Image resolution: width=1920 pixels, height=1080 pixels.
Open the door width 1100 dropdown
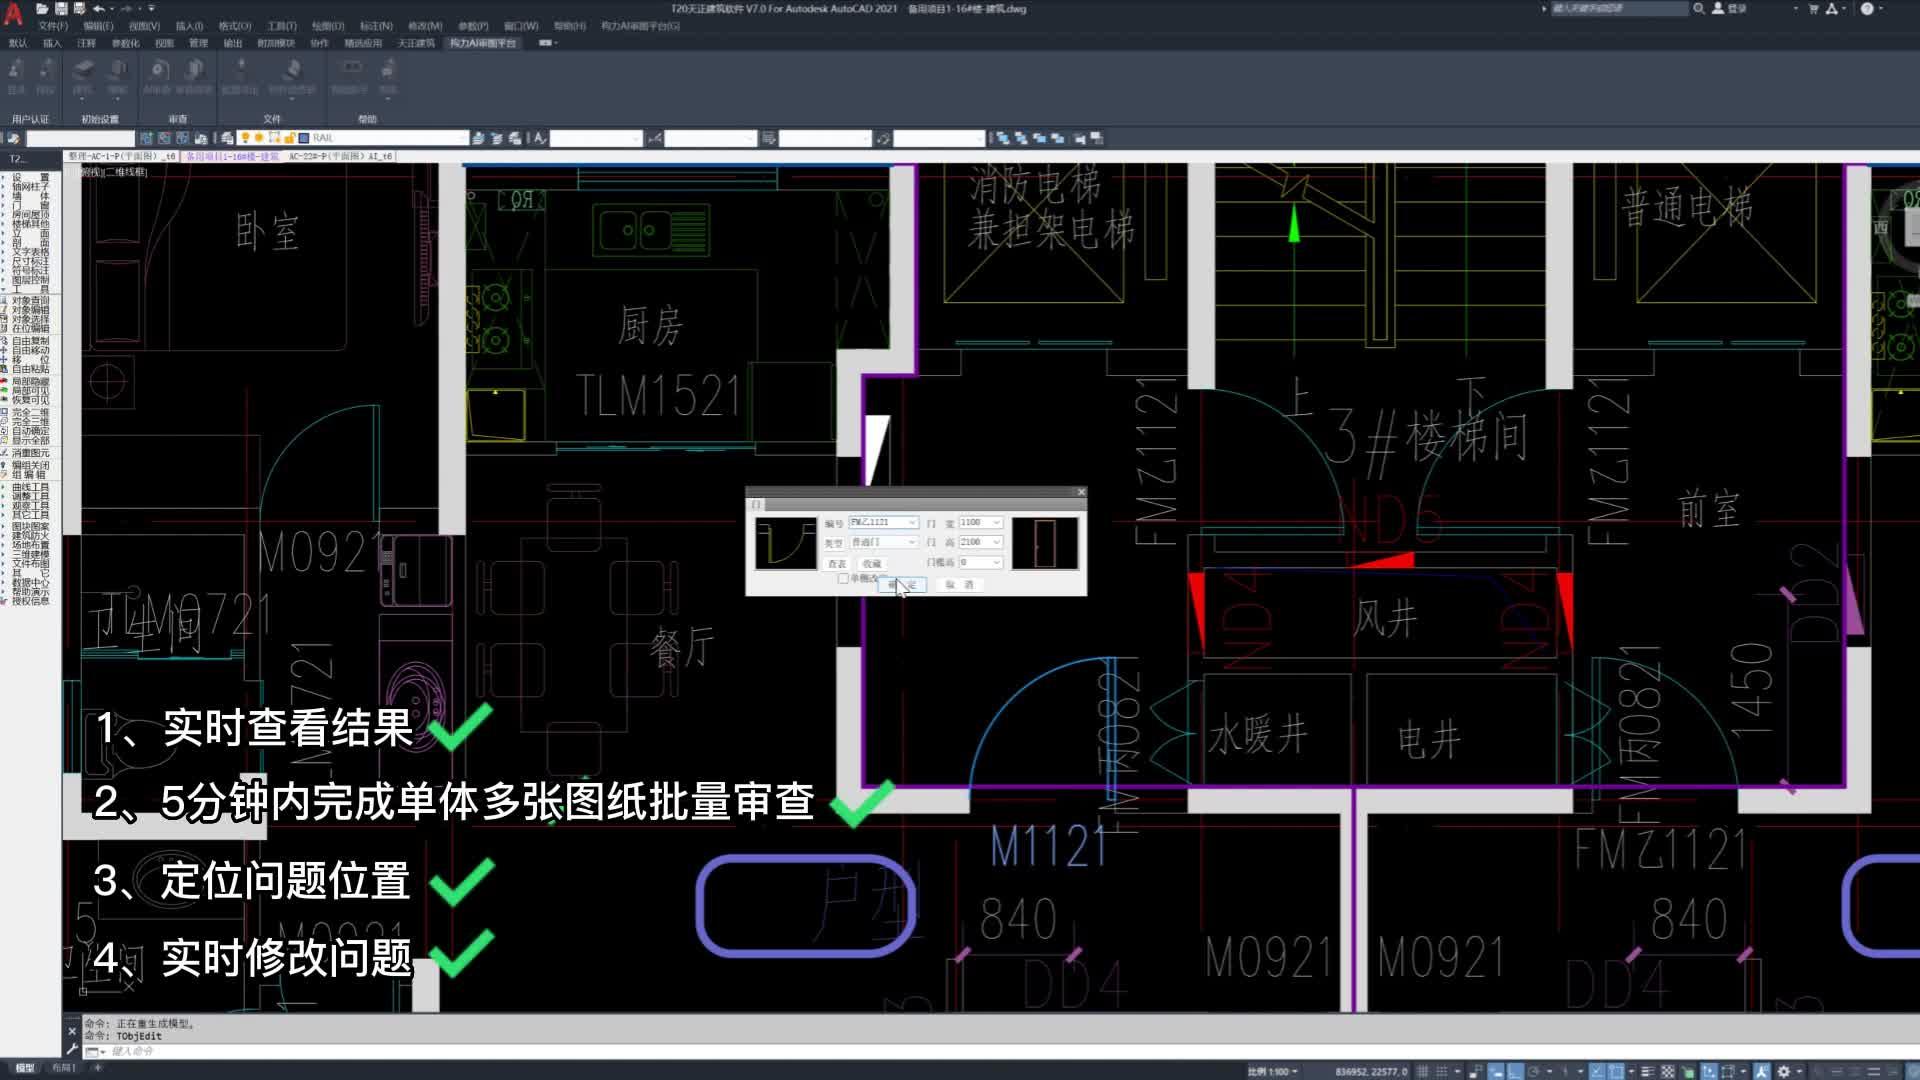(996, 522)
